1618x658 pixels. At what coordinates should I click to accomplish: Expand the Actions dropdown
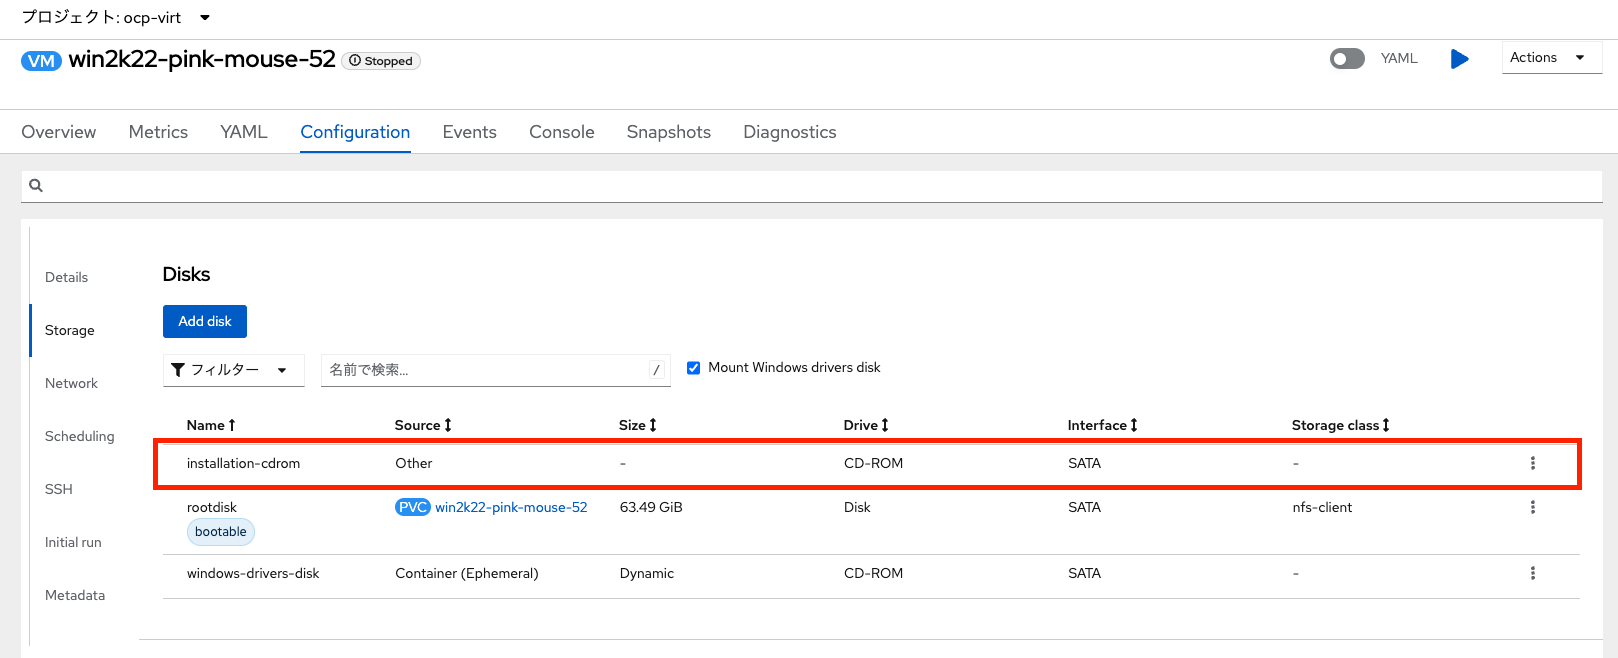point(1550,58)
